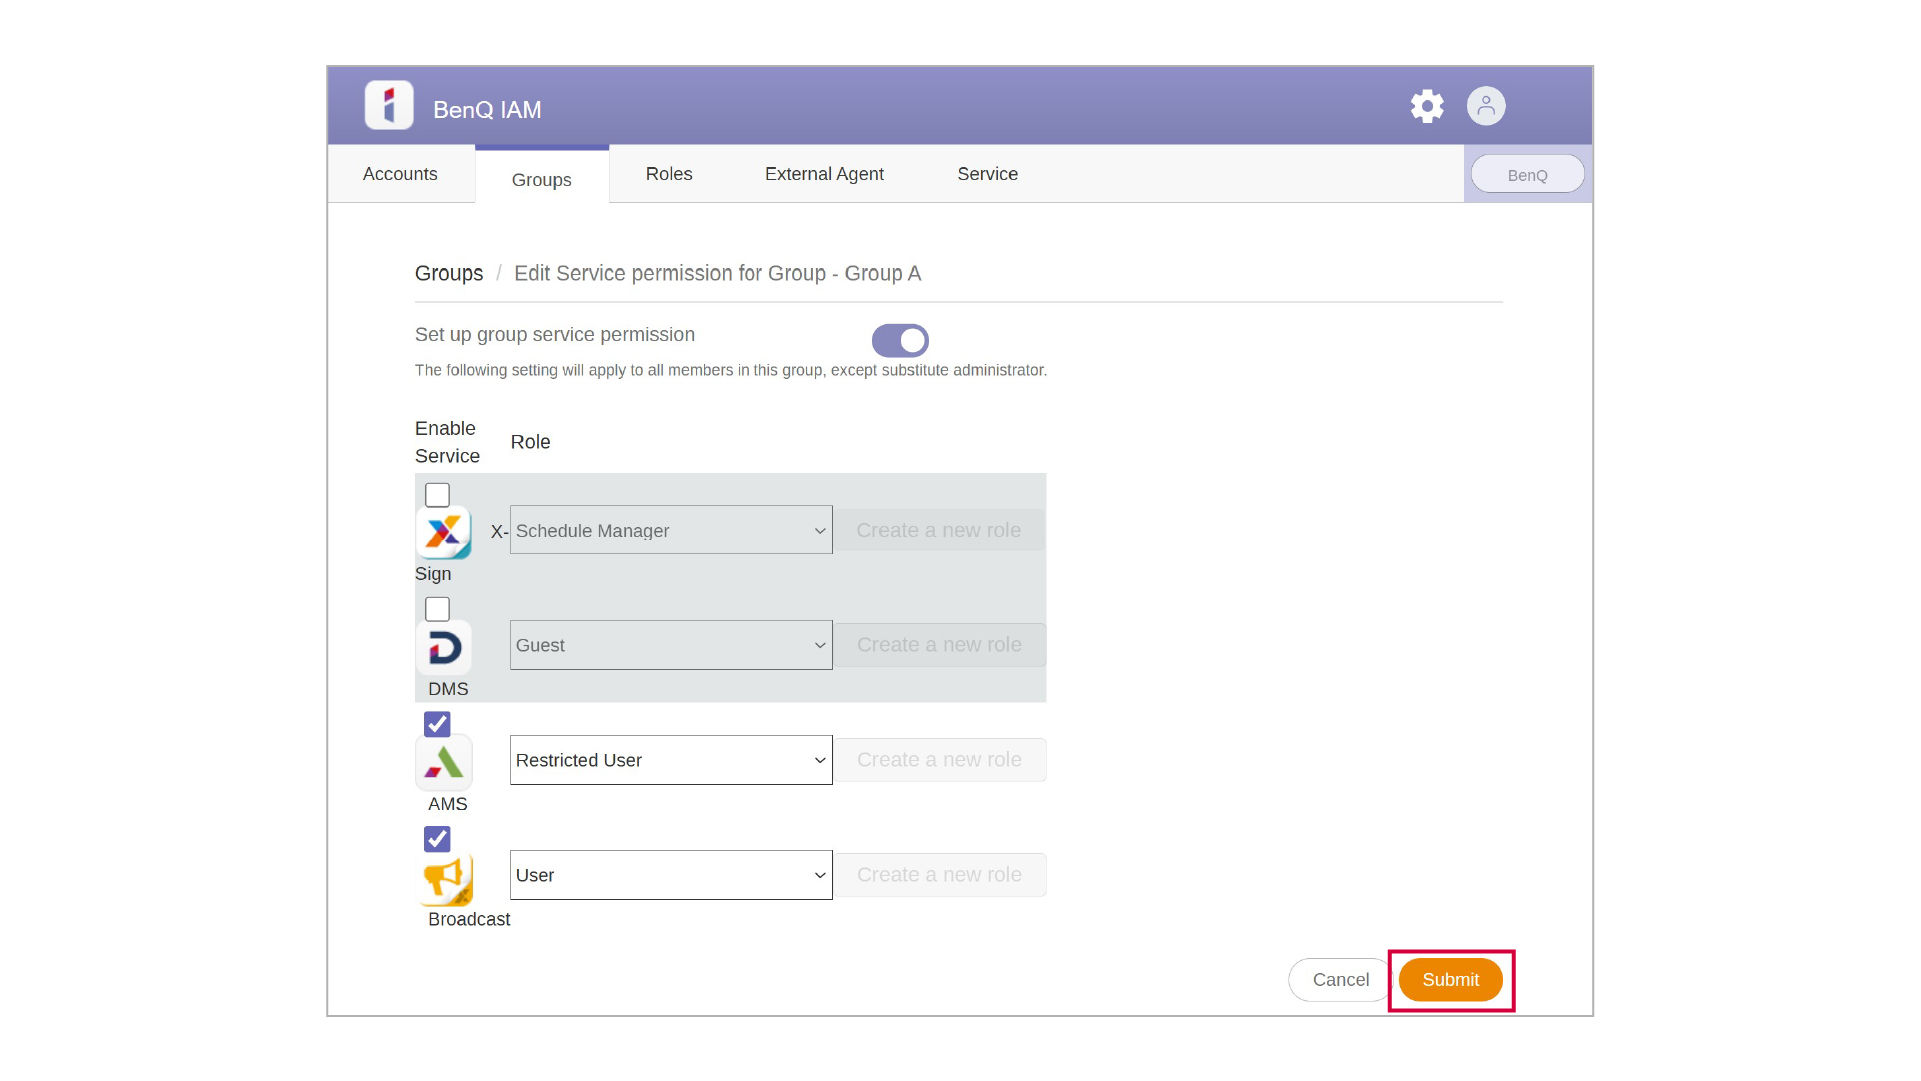Uncheck the AMS service checkbox
This screenshot has width=1921, height=1081.
pyautogui.click(x=437, y=724)
